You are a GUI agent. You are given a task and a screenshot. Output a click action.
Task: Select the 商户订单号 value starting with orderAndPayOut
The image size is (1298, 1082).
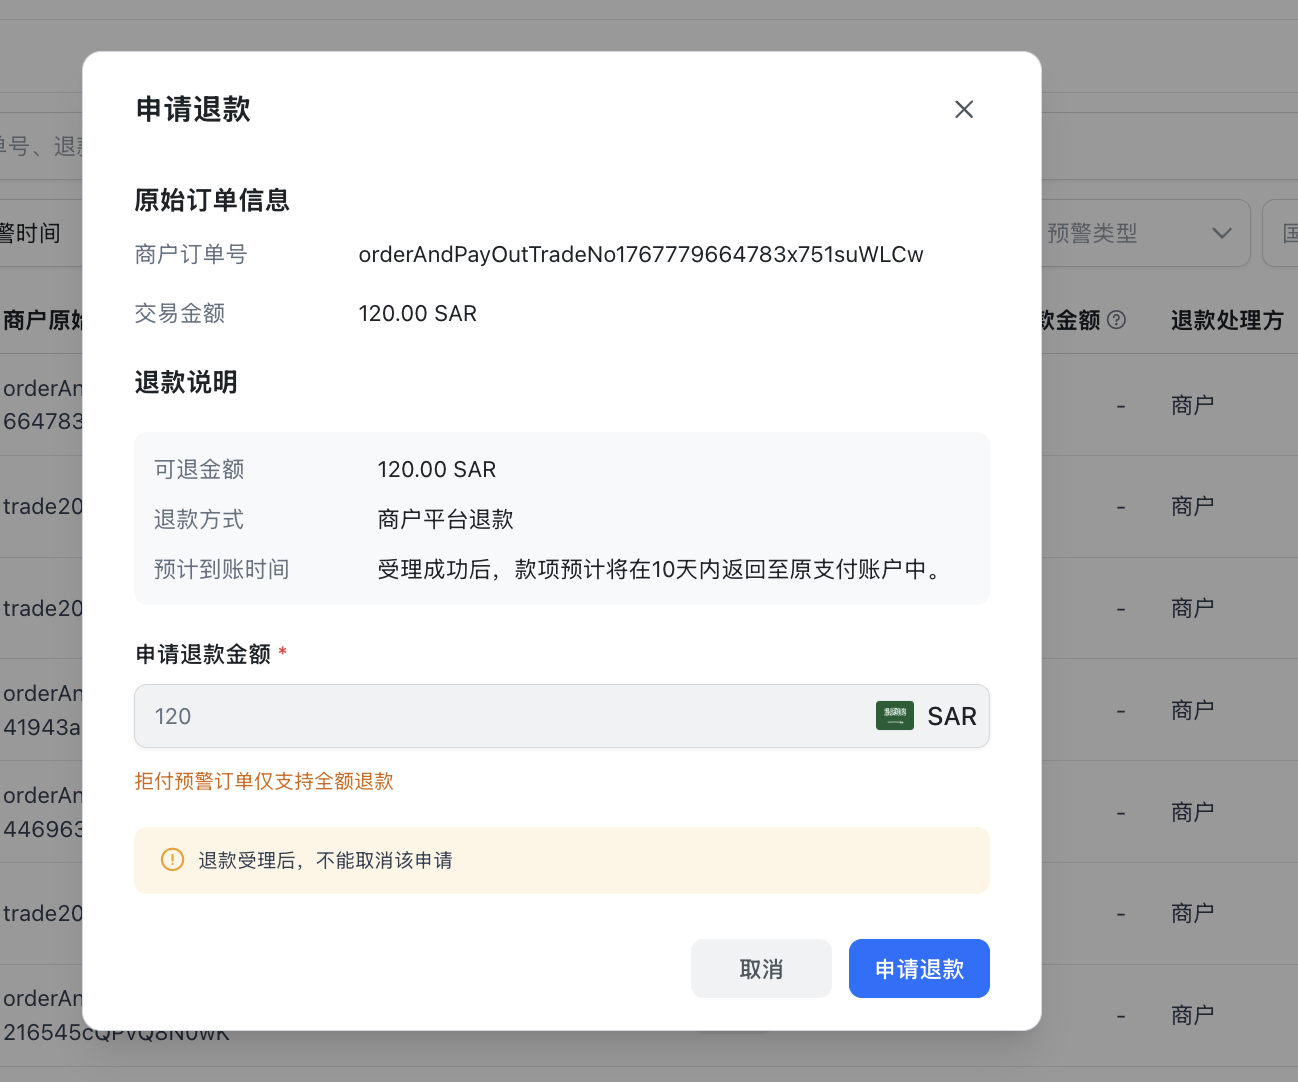coord(640,255)
